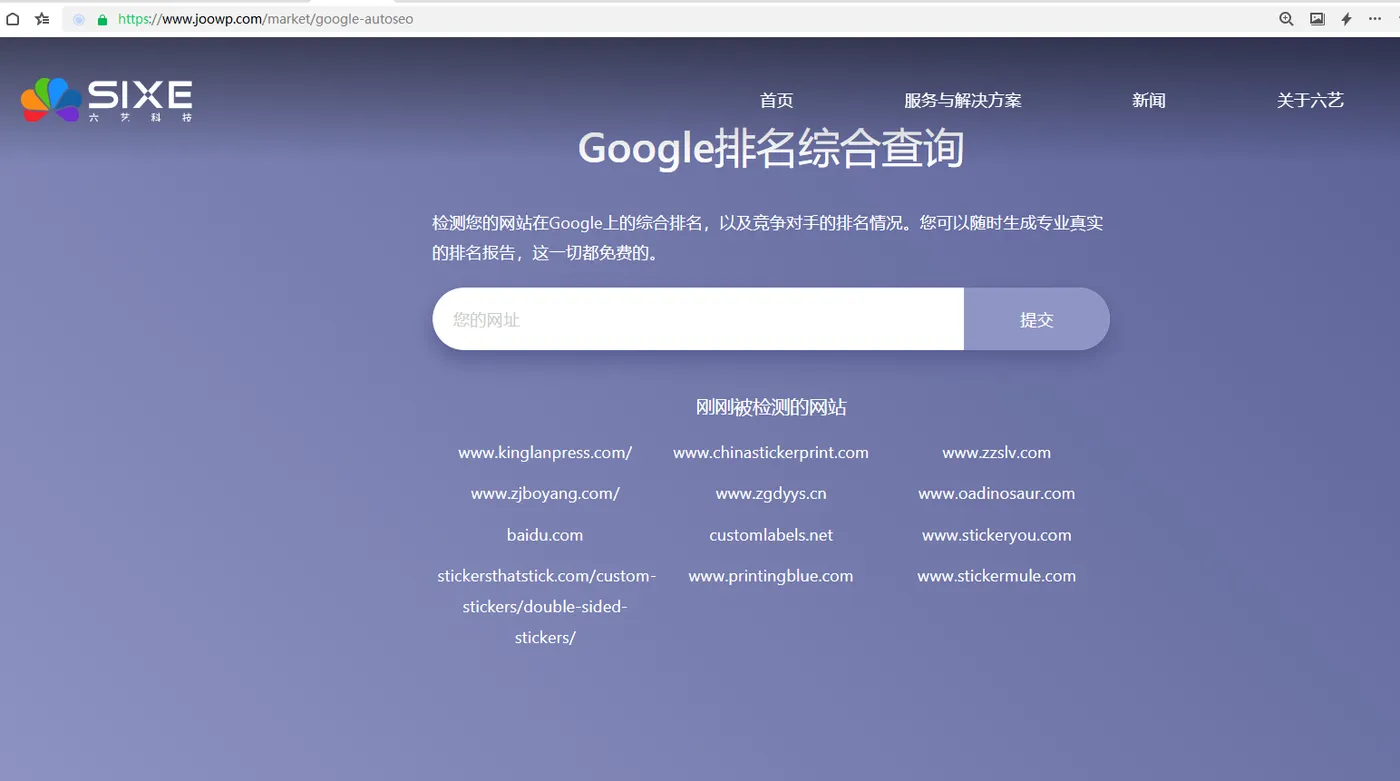The image size is (1400, 781).
Task: Open www.zjboyang.com/ link
Action: click(545, 494)
